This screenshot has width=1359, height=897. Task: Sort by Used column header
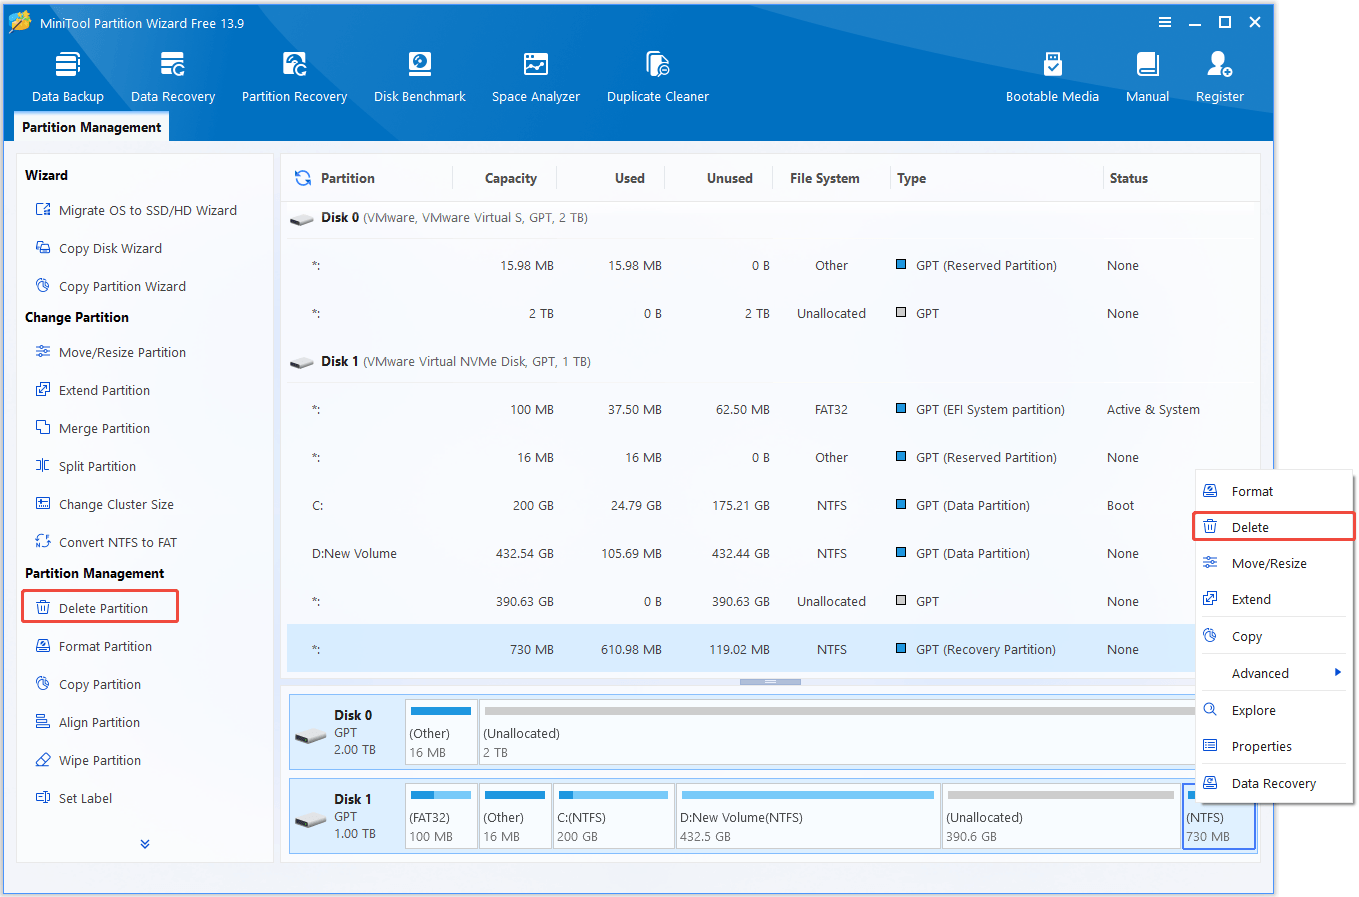629,178
